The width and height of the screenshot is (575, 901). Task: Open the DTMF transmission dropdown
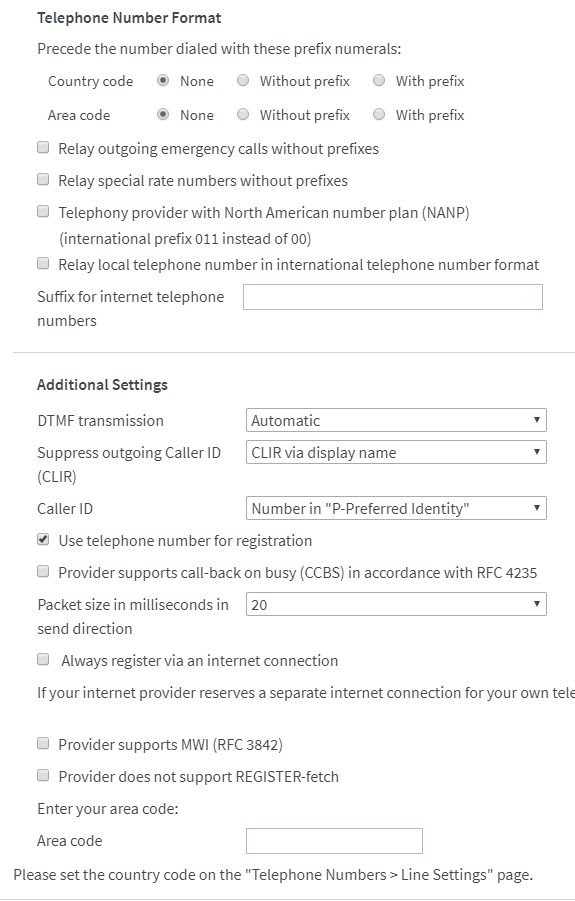[396, 420]
